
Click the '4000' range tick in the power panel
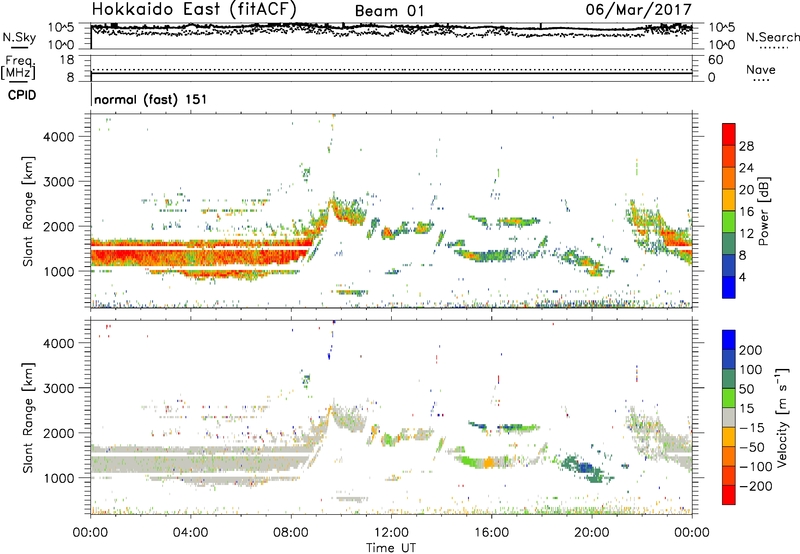58,137
